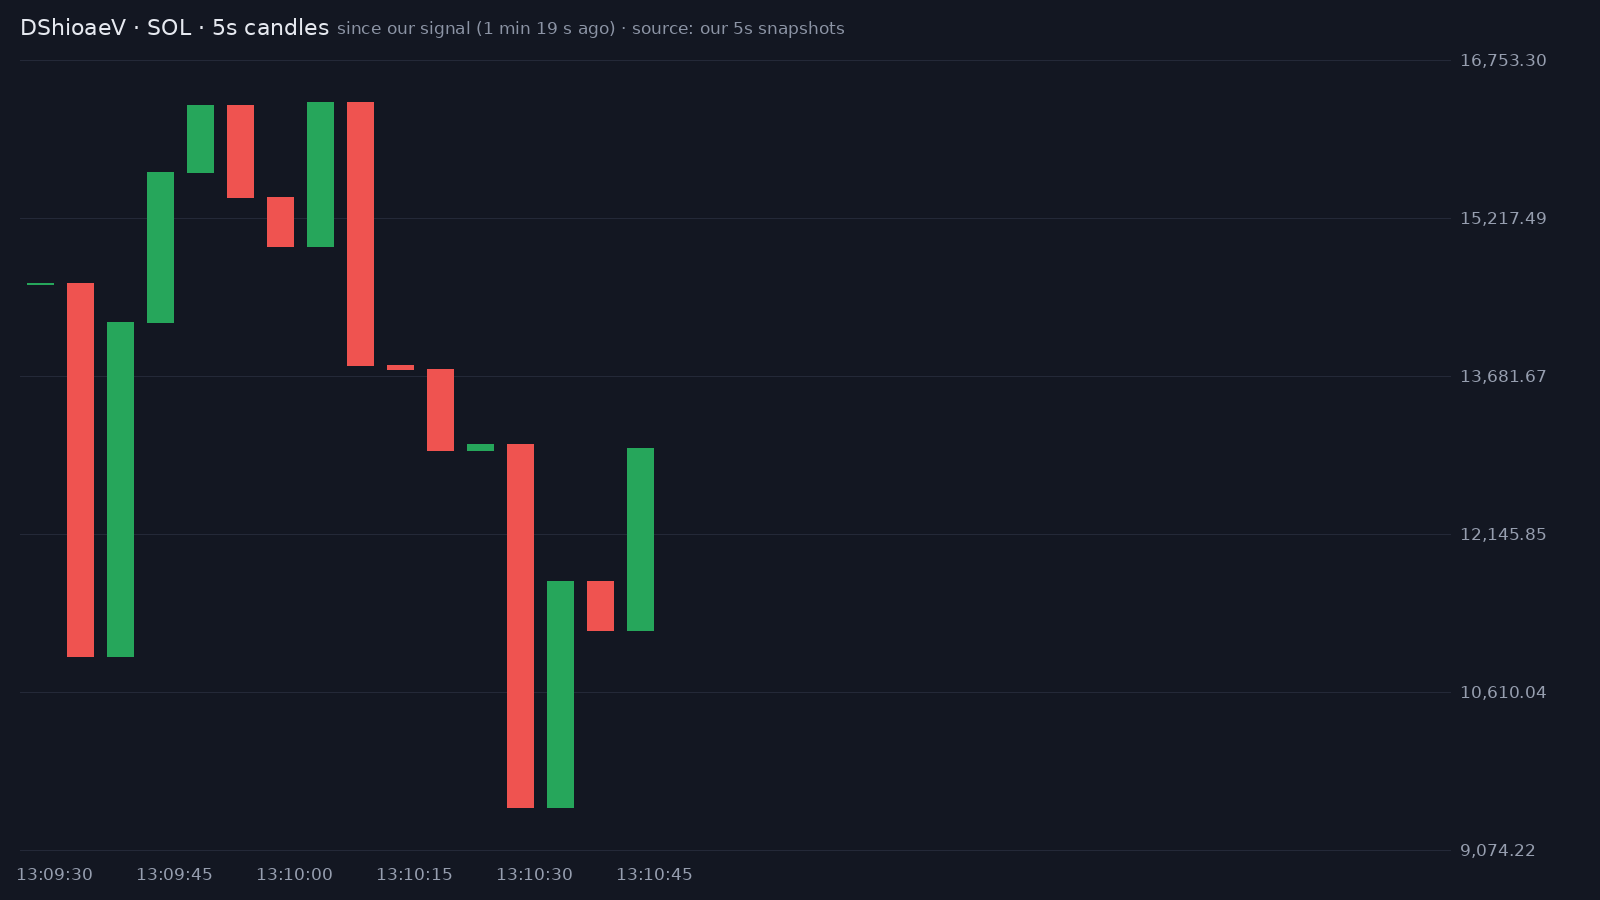Click the tall red candle after 13:10:00

(x=361, y=234)
